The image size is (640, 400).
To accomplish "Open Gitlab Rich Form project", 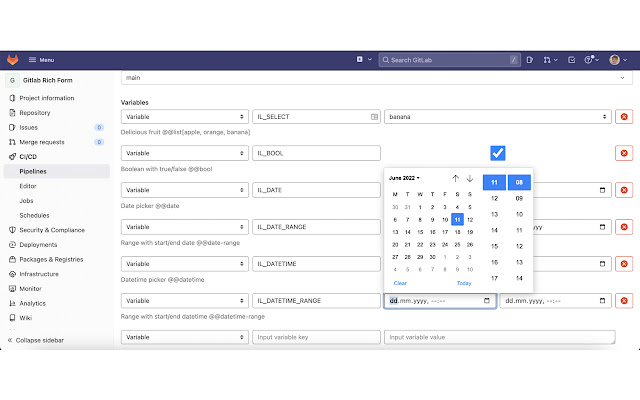I will [x=47, y=80].
